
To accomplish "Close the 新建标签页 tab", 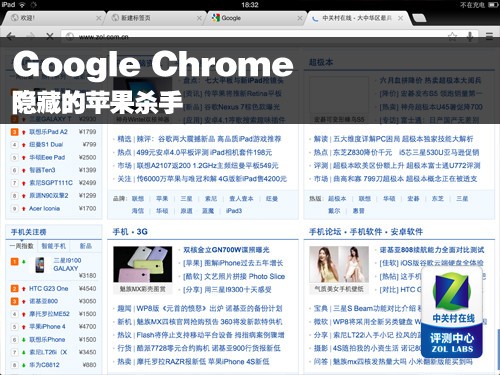I will 199,18.
